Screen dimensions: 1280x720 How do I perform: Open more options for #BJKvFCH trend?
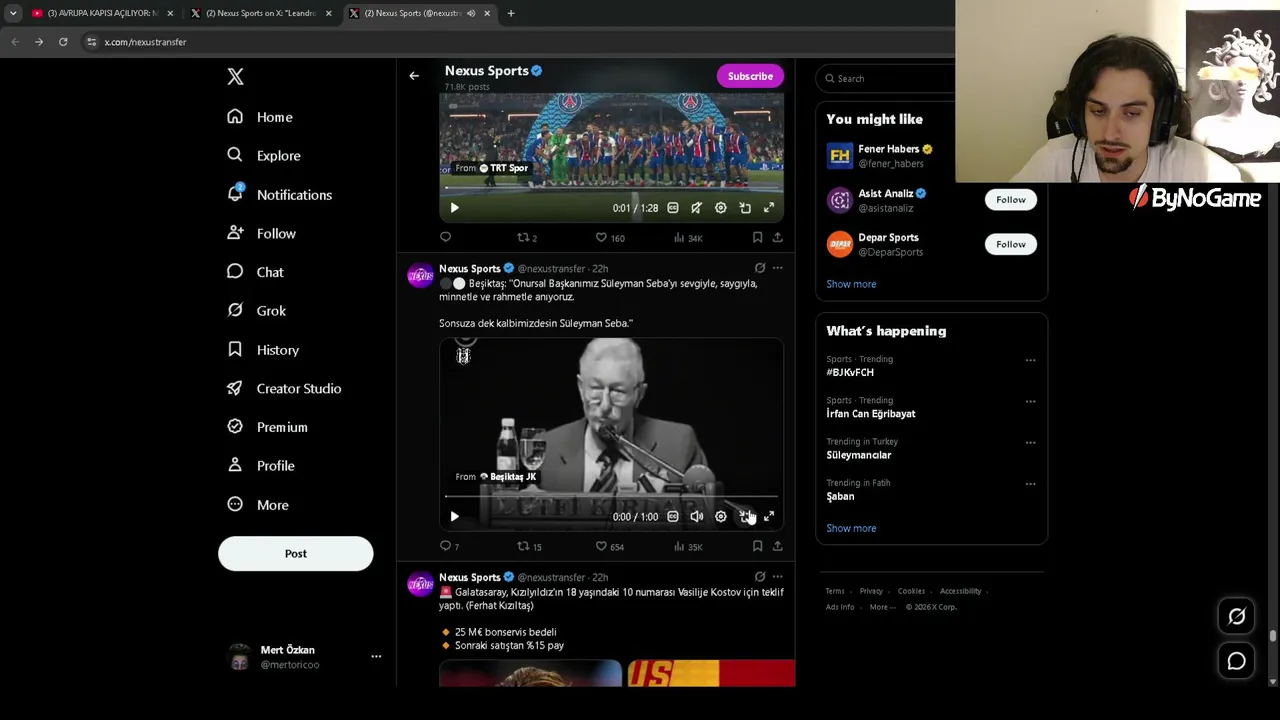coord(1030,360)
